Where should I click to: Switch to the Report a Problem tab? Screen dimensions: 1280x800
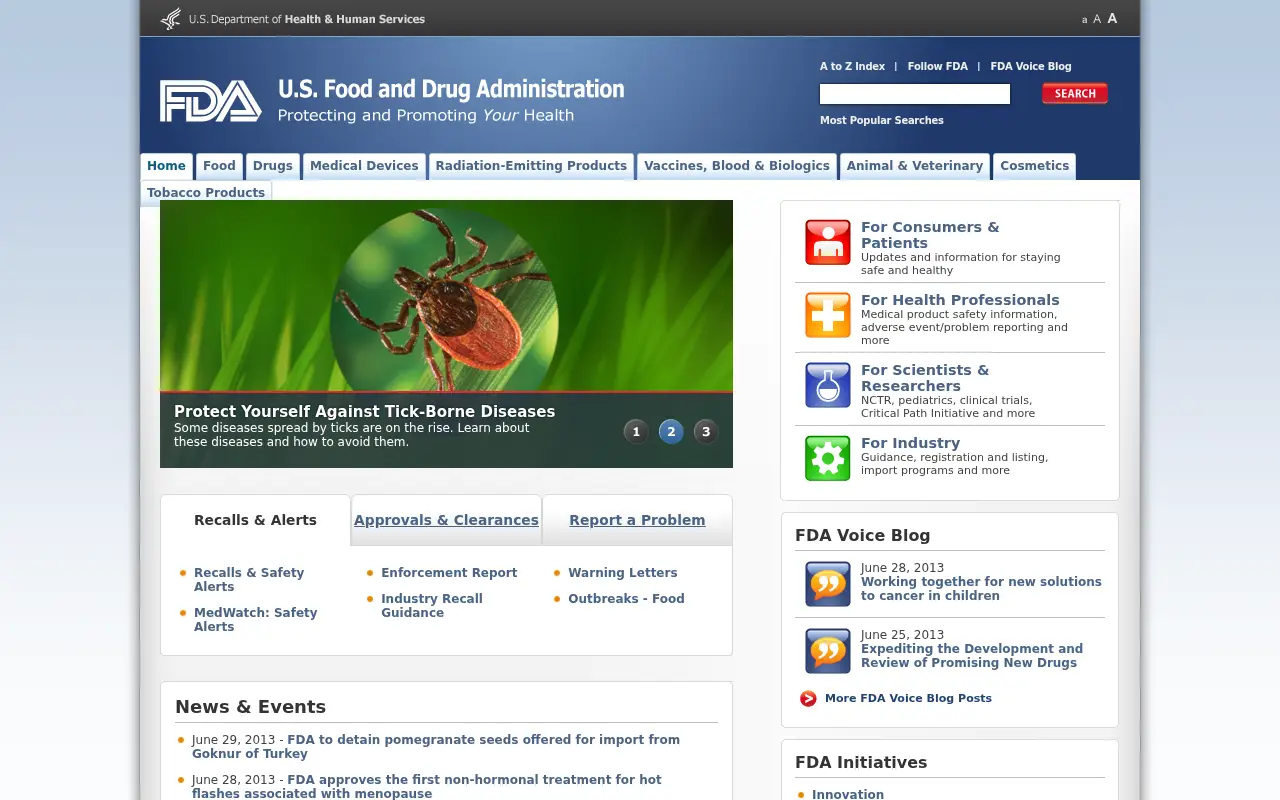pos(637,520)
